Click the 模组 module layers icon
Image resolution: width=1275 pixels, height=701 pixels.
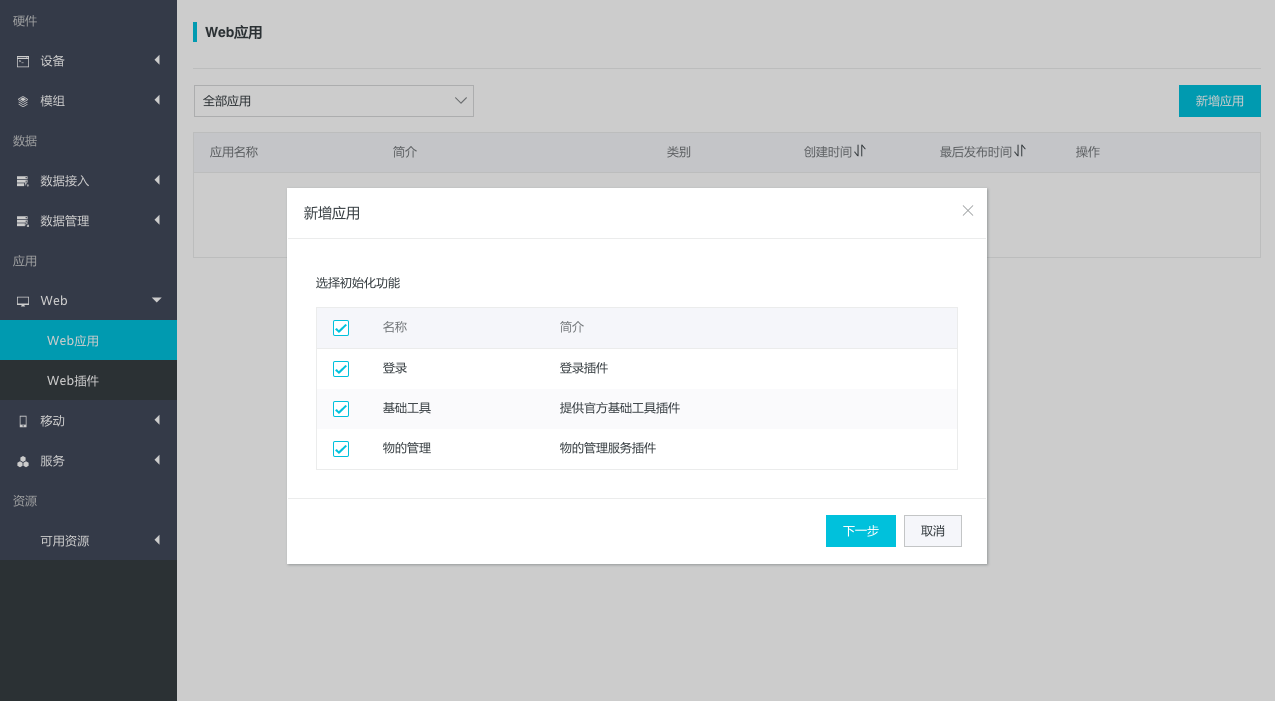(x=23, y=101)
